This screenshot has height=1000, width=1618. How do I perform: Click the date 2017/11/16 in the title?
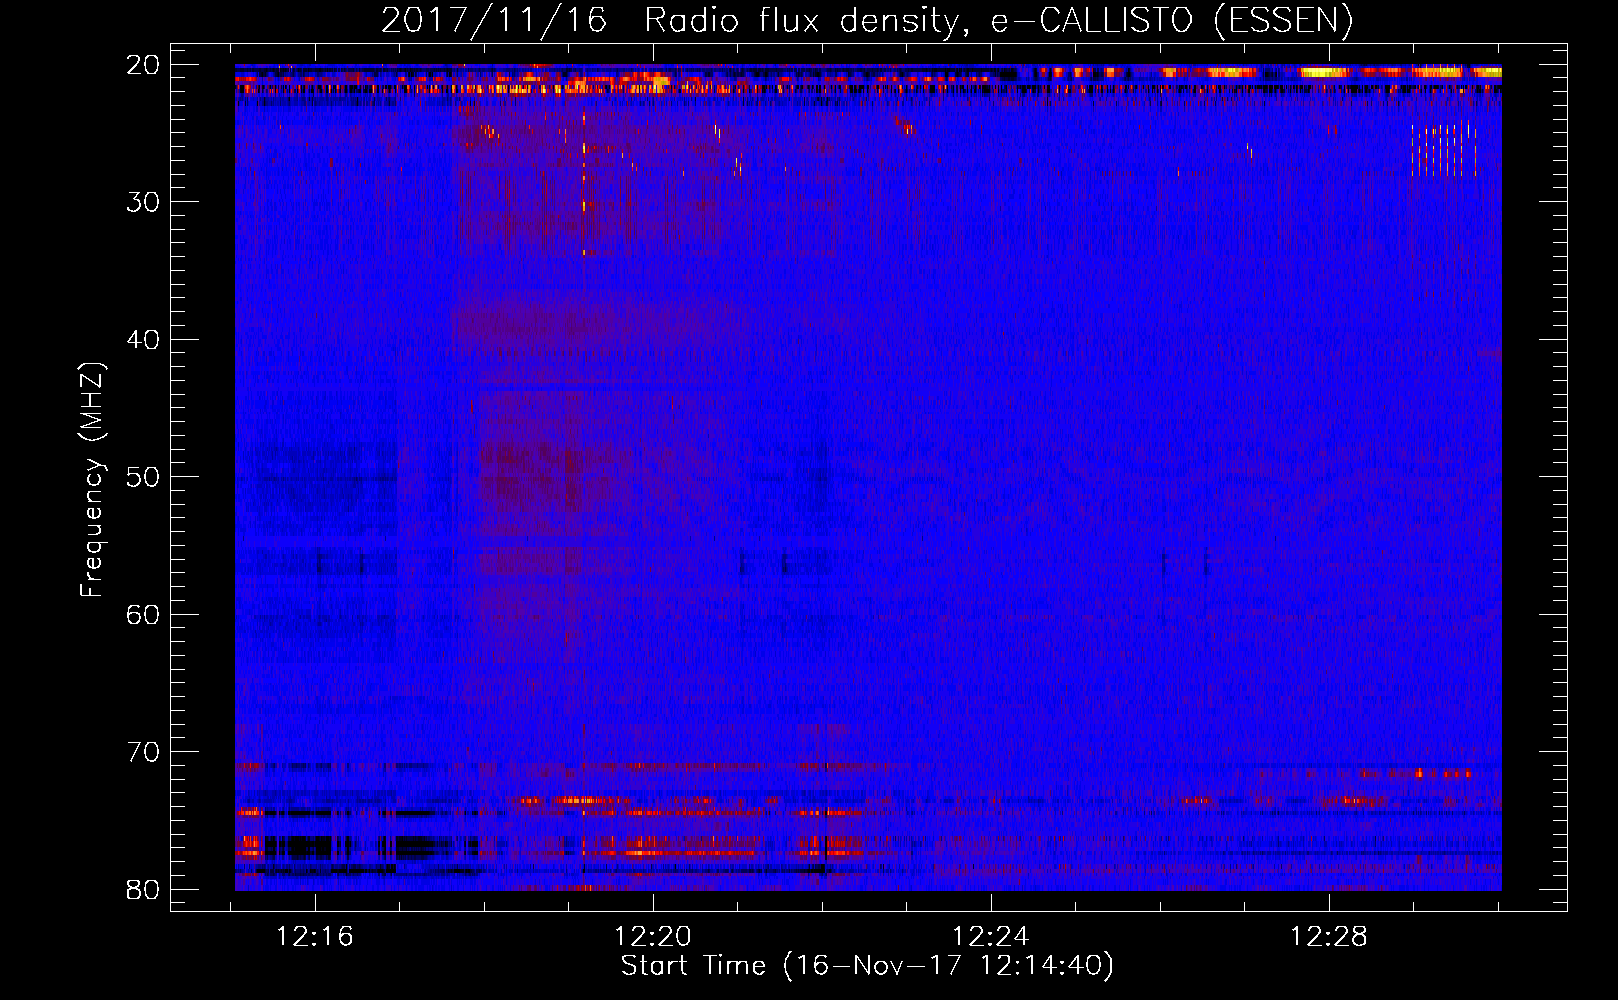pos(494,20)
